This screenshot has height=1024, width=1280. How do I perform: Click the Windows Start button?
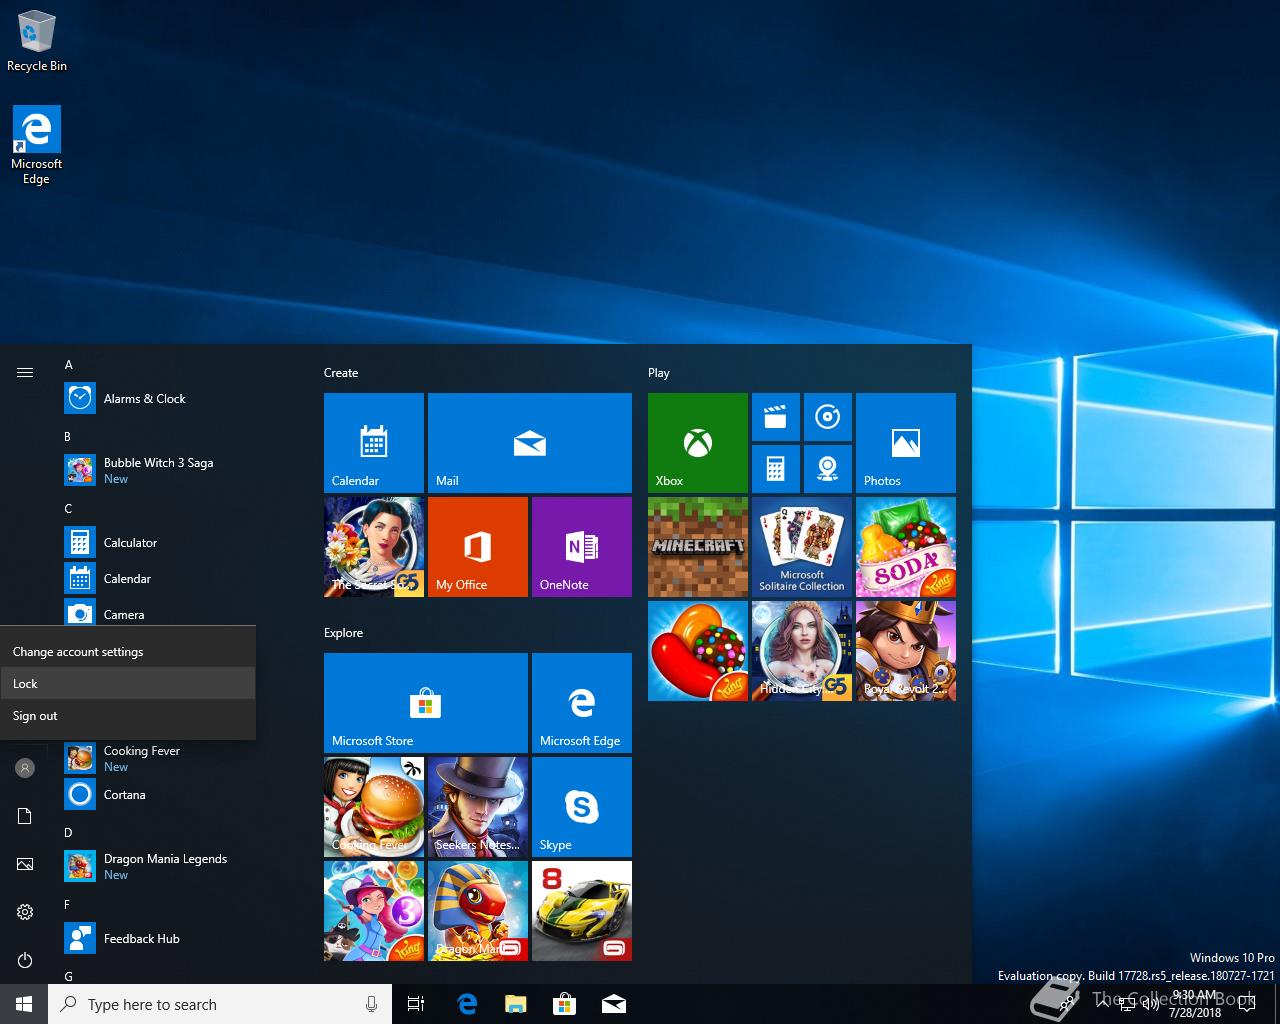(x=24, y=1004)
